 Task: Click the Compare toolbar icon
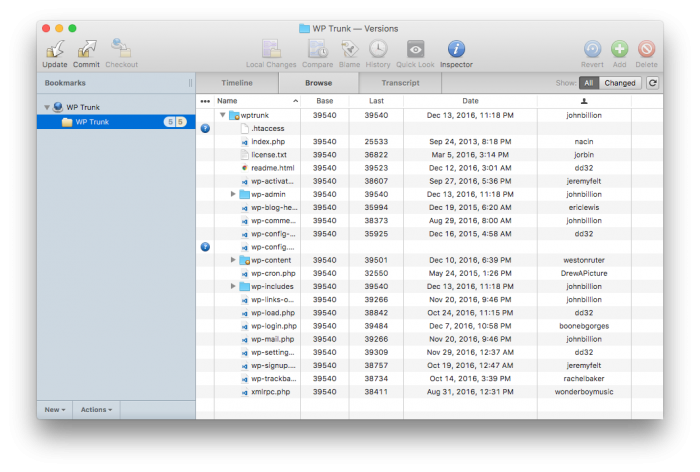[x=318, y=49]
